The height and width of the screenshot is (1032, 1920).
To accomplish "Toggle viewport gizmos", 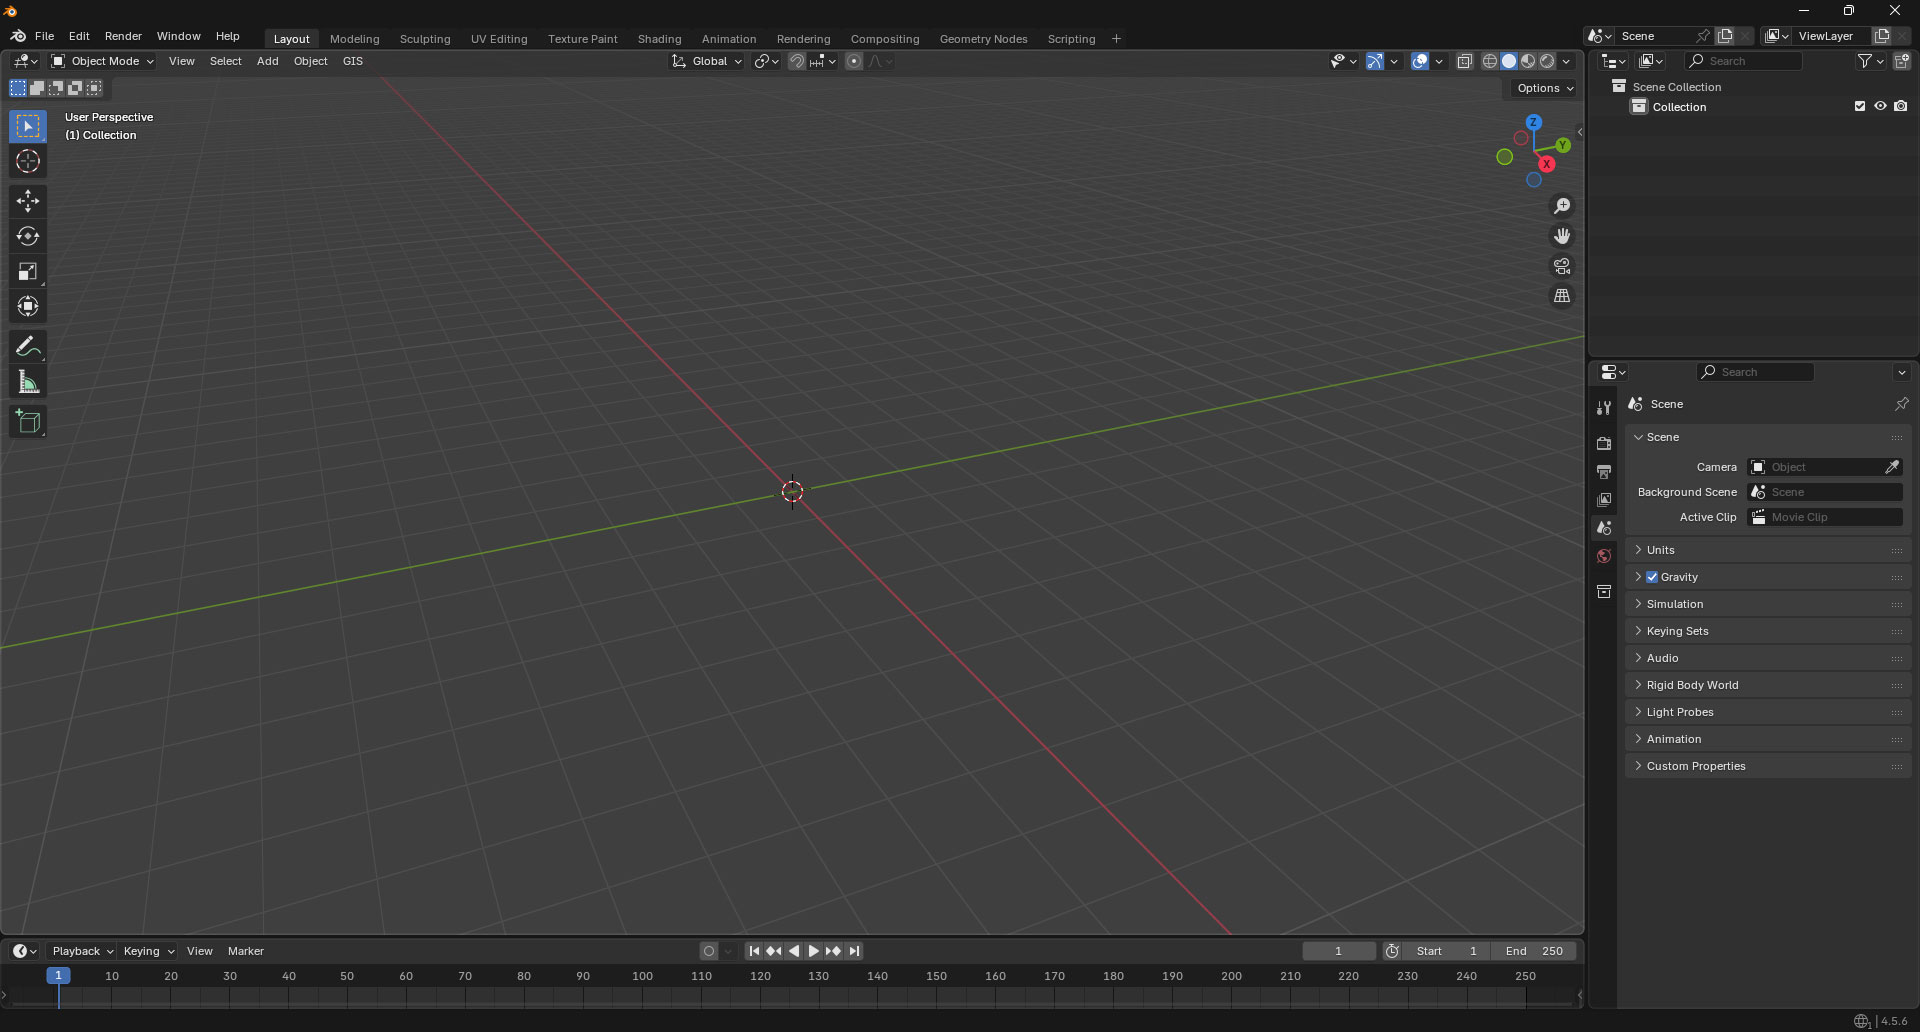I will [1375, 61].
